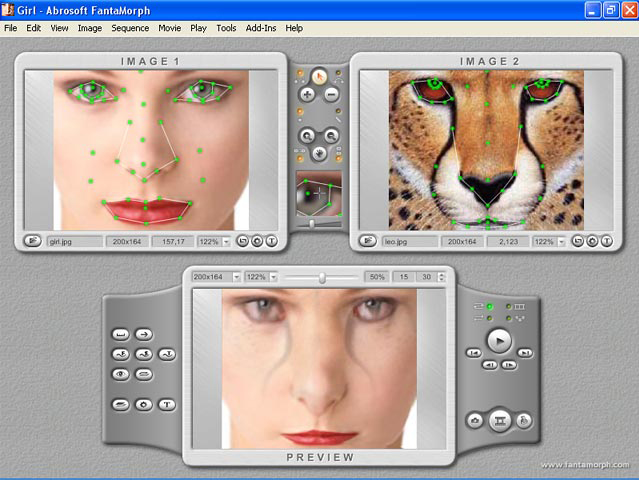Image resolution: width=639 pixels, height=480 pixels.
Task: Click the T text button in left preview panel
Action: click(167, 404)
